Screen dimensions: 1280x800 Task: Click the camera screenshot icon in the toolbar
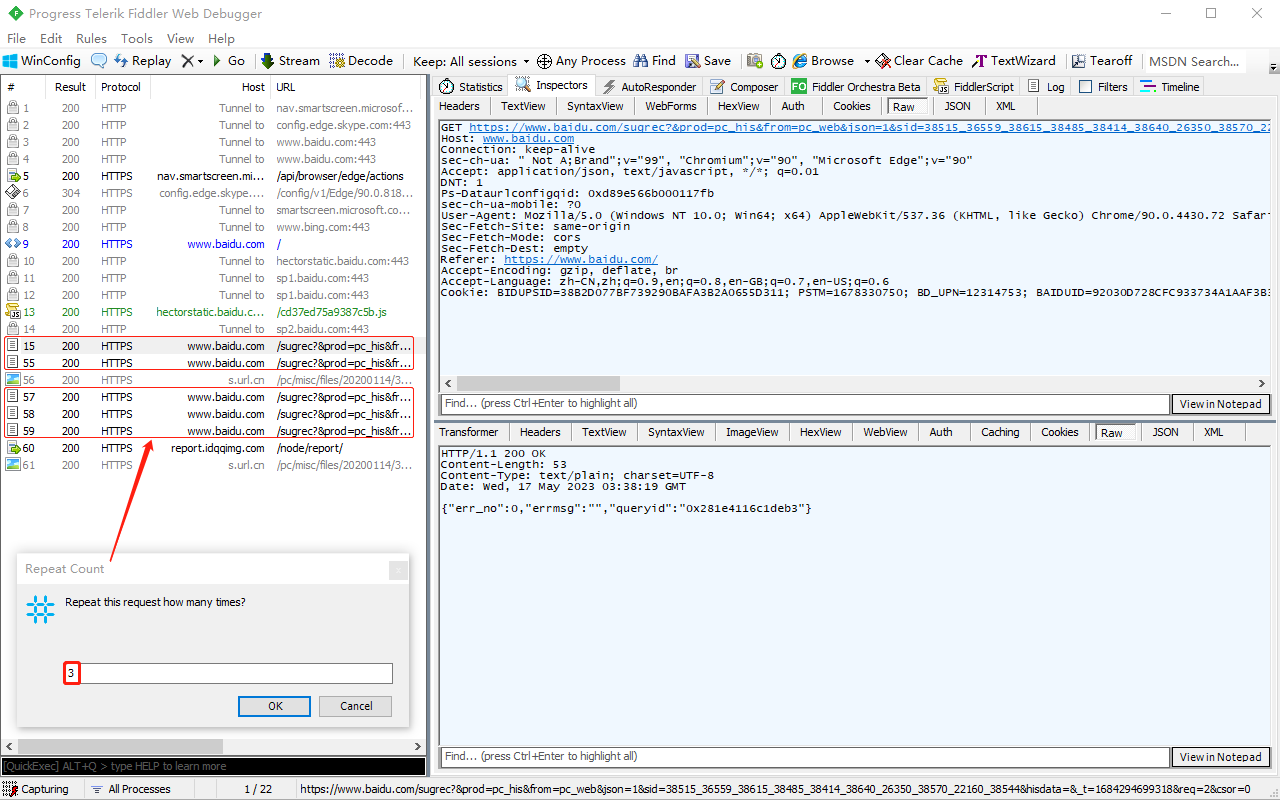pos(755,61)
